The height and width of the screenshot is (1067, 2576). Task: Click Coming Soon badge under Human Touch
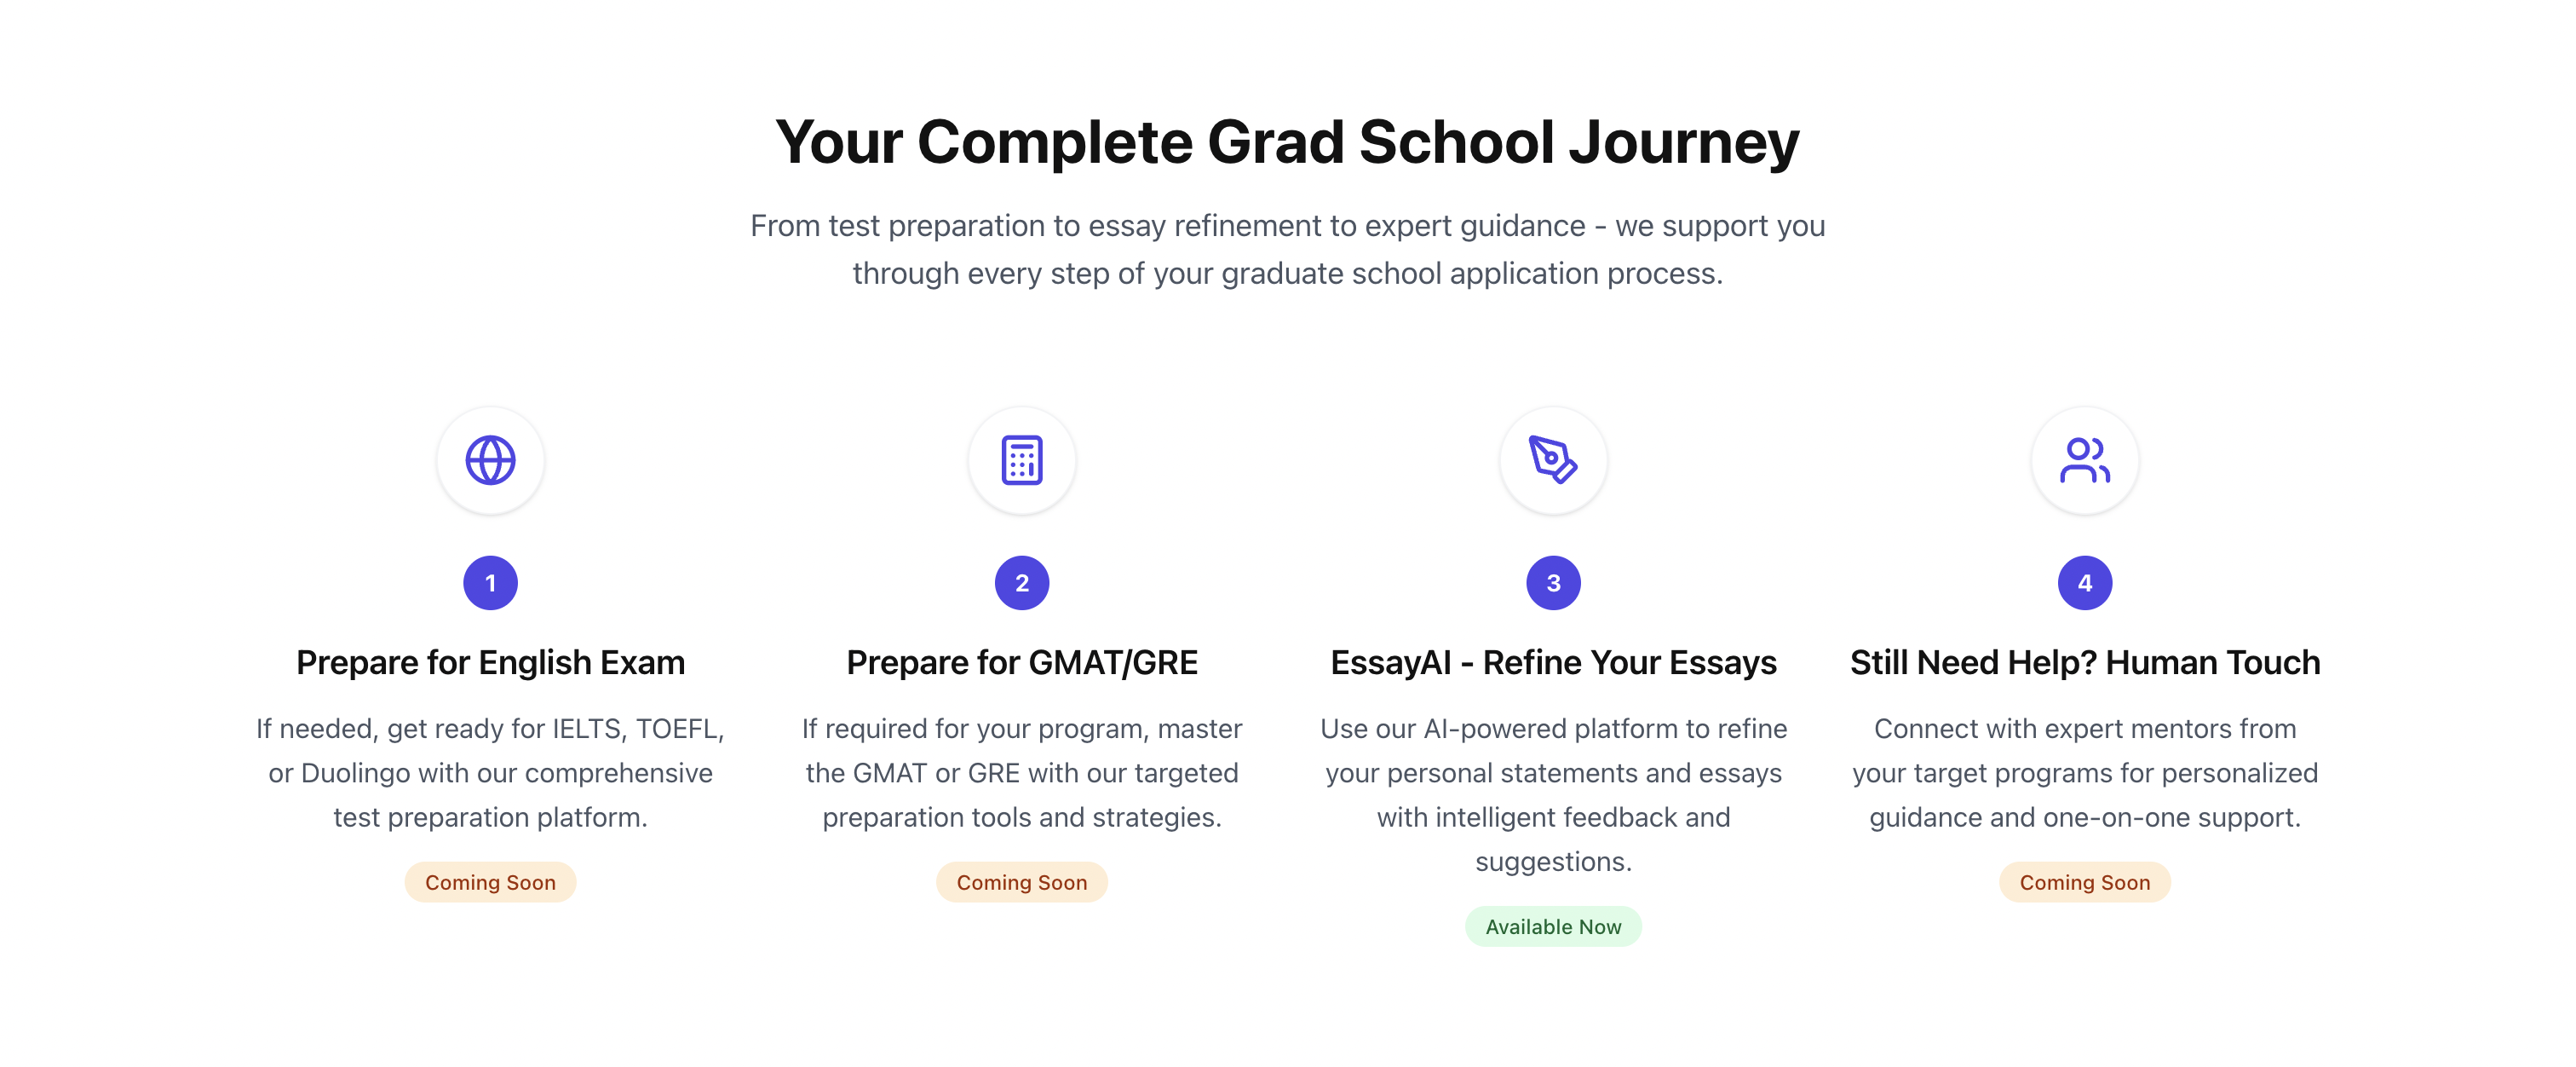point(2085,883)
